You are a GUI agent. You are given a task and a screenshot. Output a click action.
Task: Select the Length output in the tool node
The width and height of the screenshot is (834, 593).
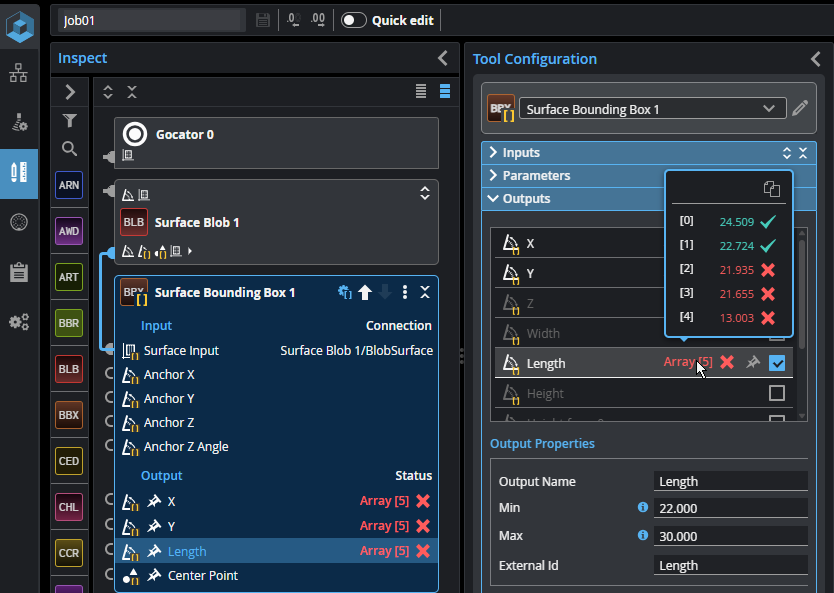click(x=187, y=551)
